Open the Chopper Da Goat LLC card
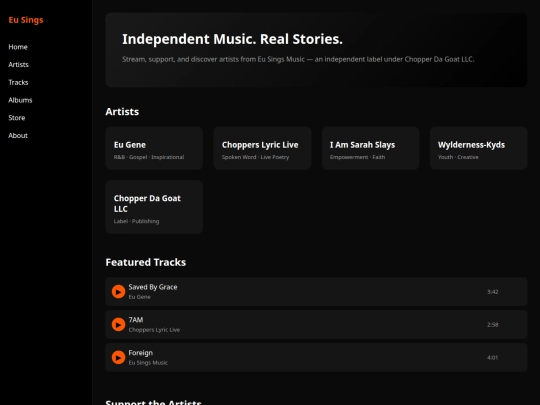The image size is (540, 405). 154,207
